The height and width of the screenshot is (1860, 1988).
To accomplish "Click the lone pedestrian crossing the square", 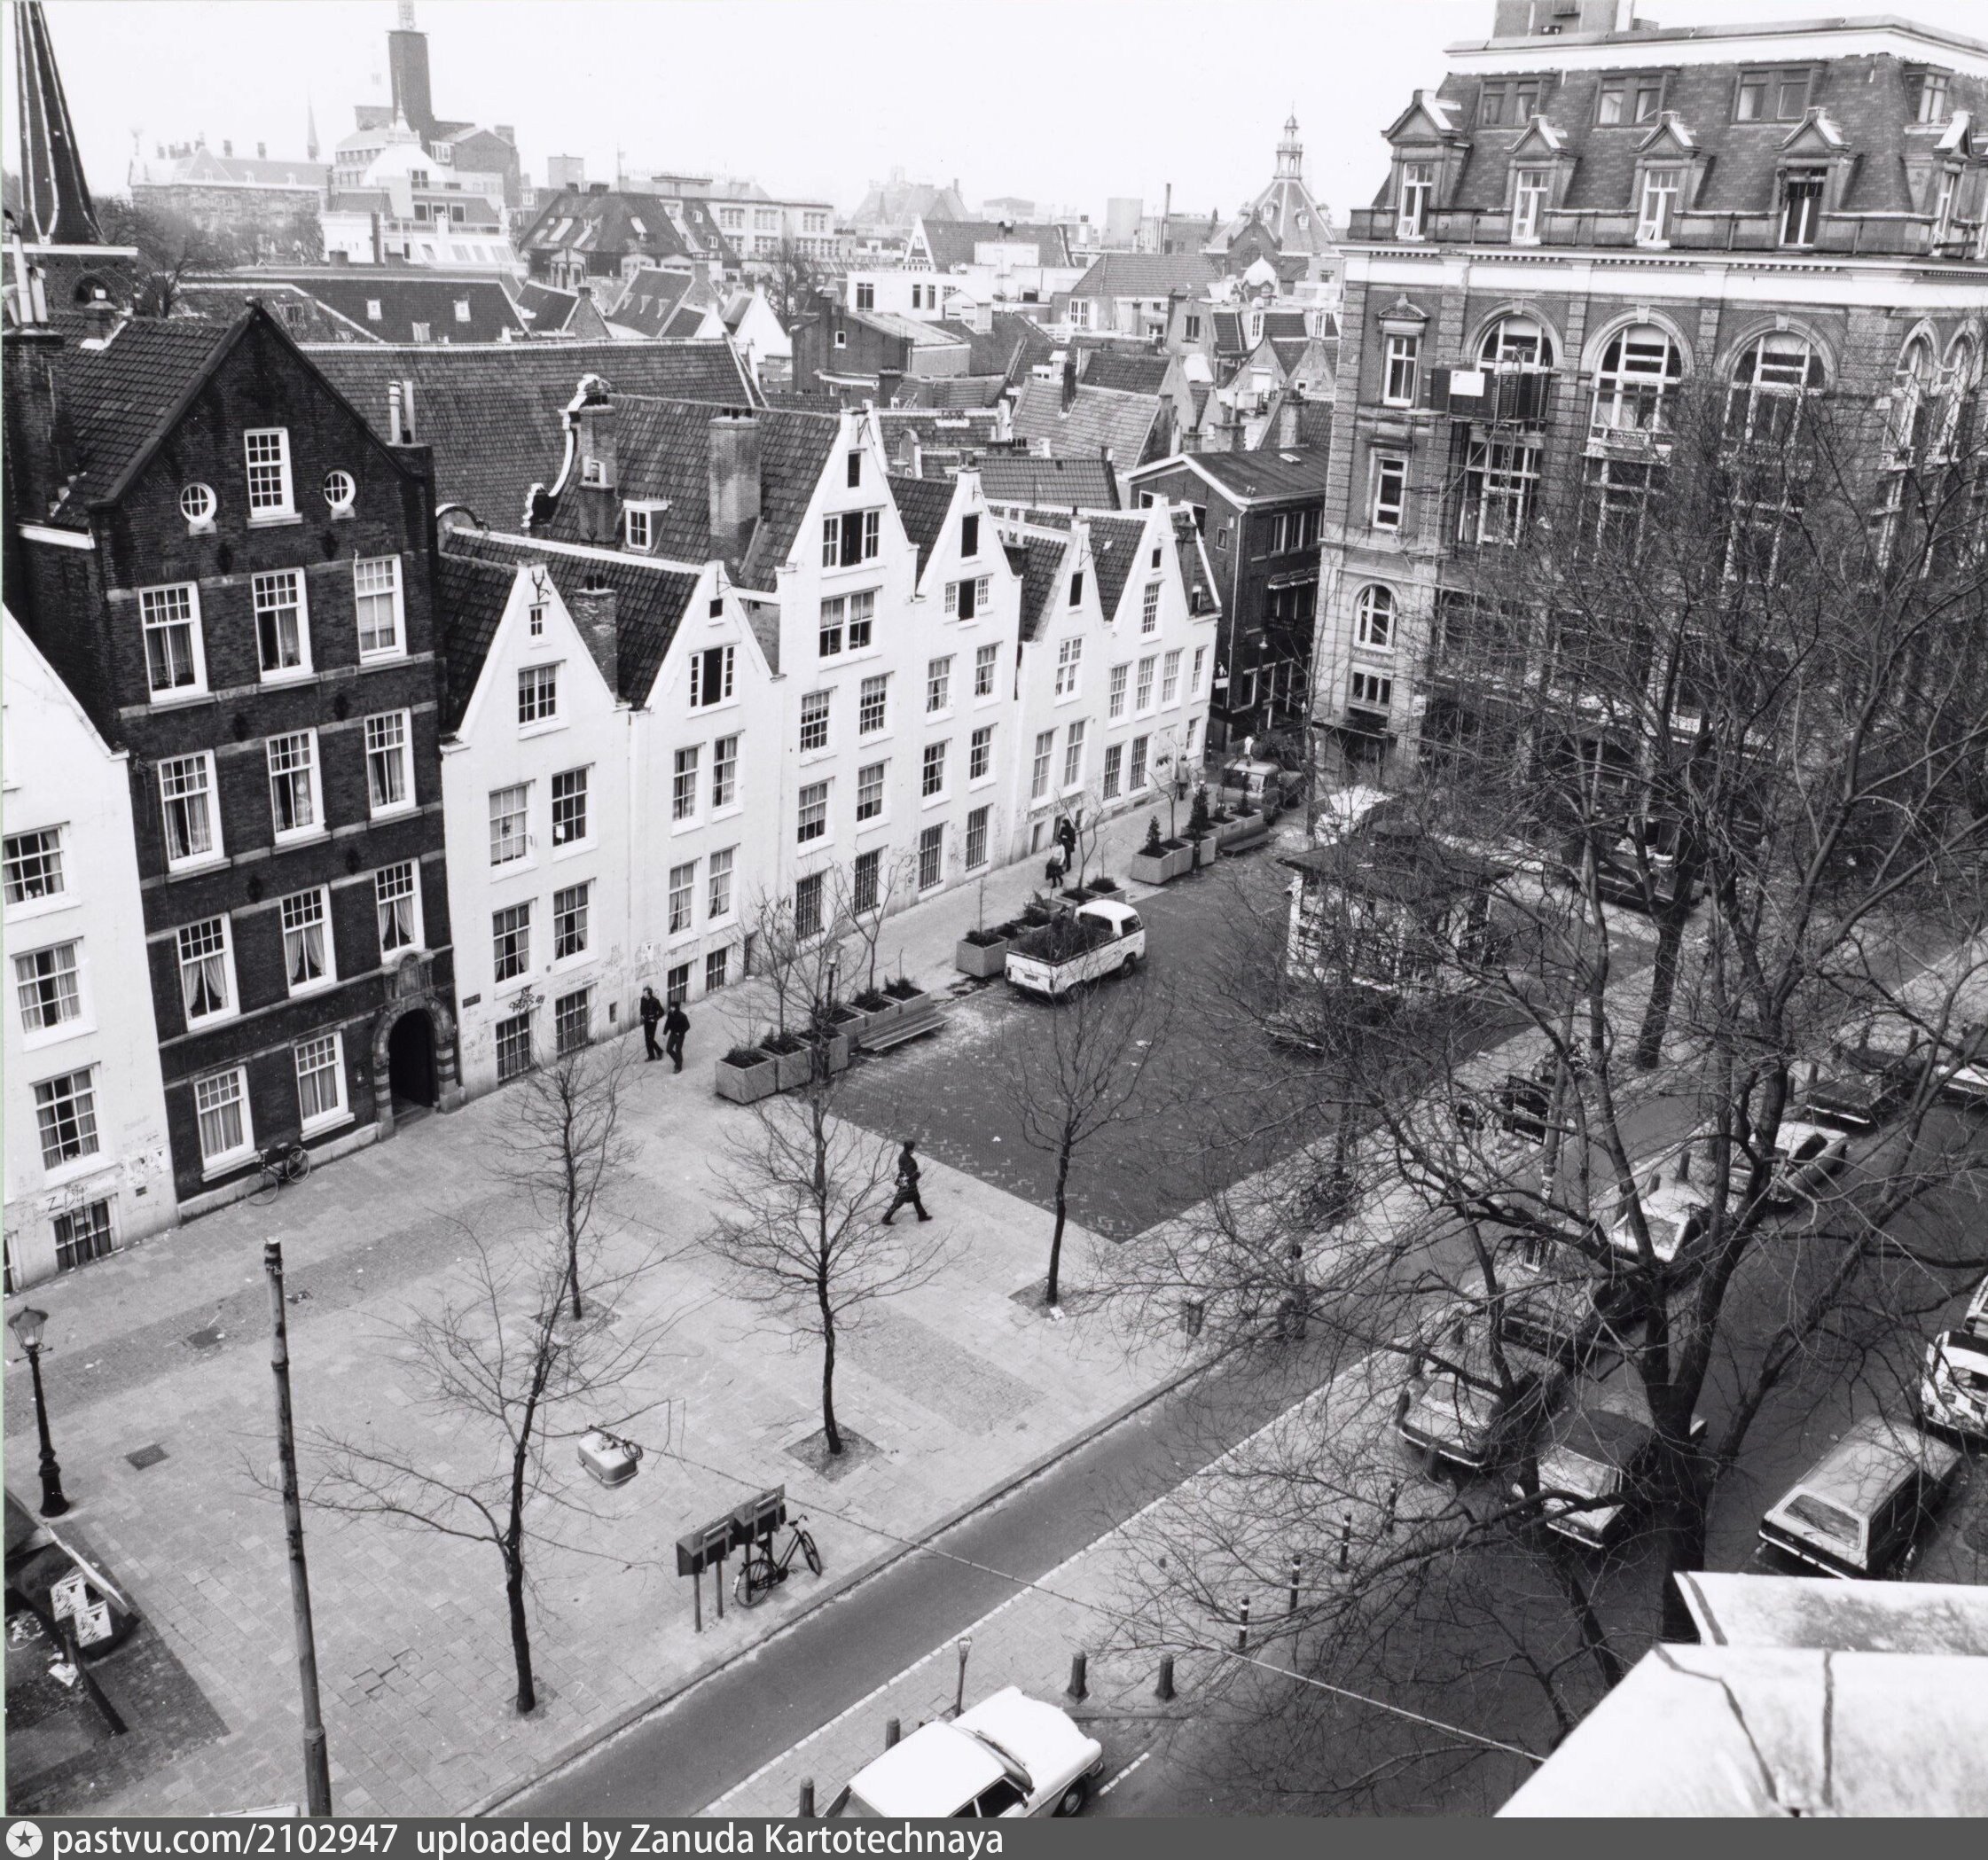I will (x=906, y=1183).
